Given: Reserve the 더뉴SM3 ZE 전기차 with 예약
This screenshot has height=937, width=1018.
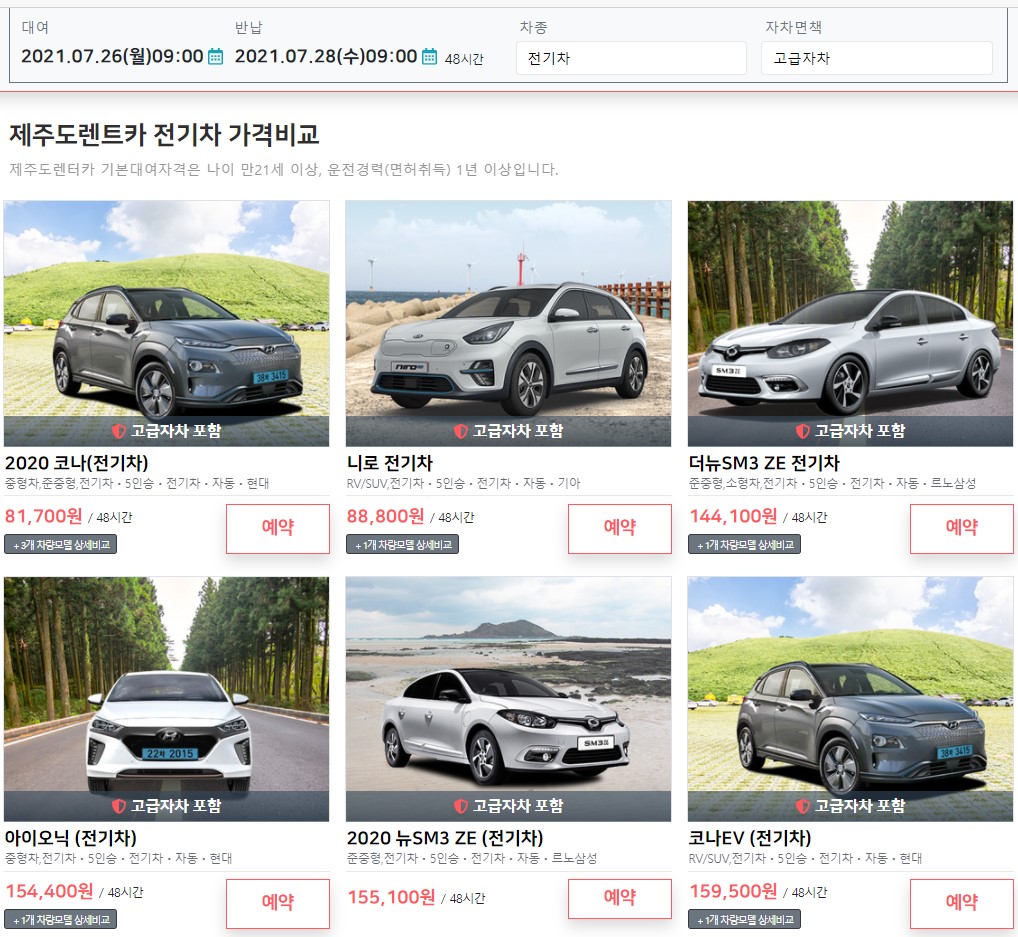Looking at the screenshot, I should pyautogui.click(x=962, y=529).
